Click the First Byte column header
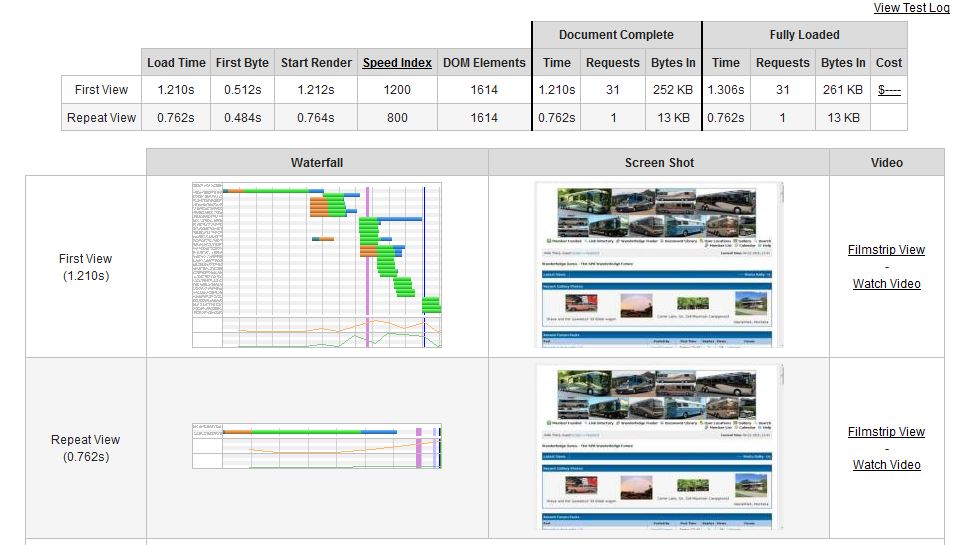The width and height of the screenshot is (958, 545). point(242,62)
